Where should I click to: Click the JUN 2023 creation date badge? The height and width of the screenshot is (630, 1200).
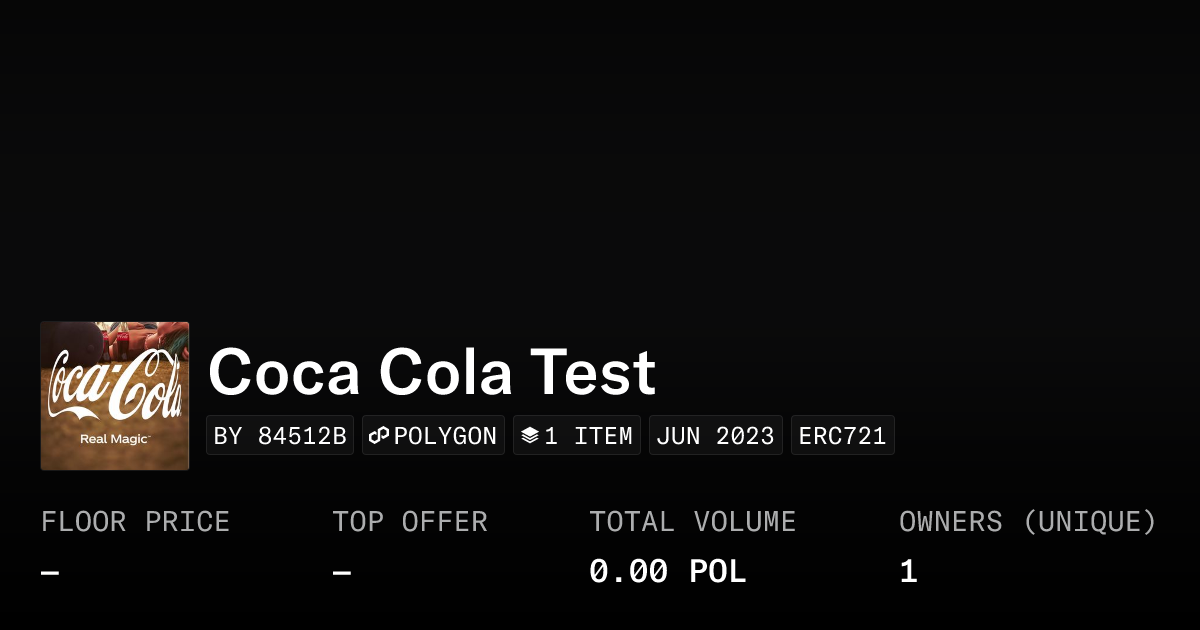point(716,436)
